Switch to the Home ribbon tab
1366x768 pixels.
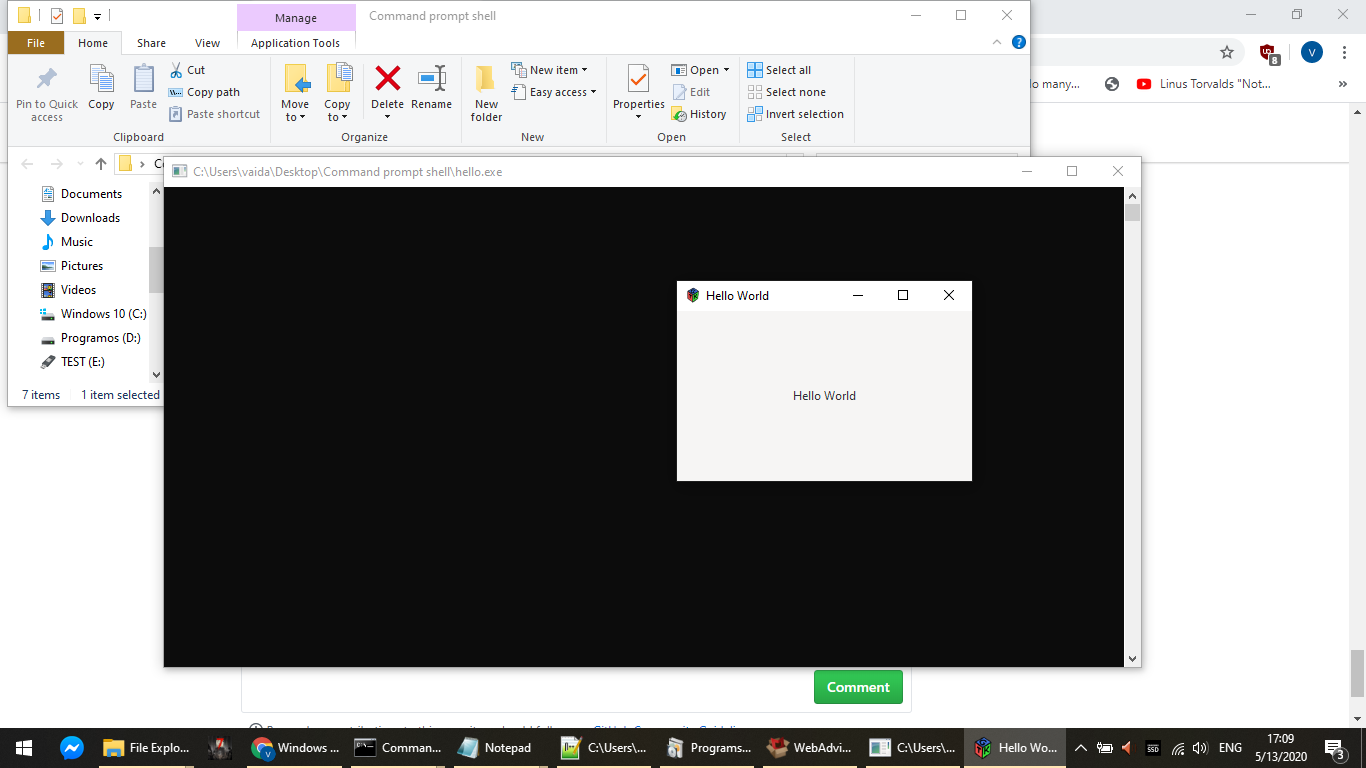pos(93,43)
